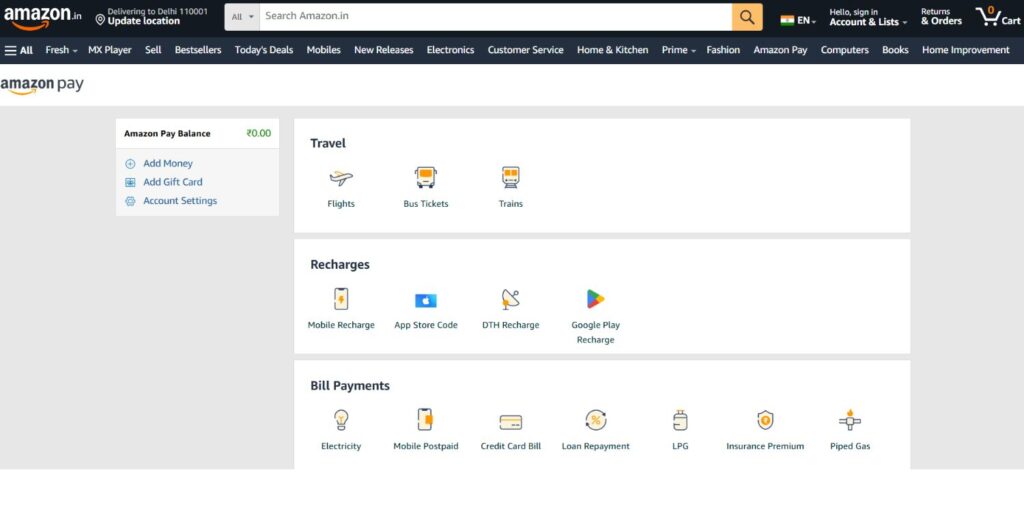Open the Credit Card Bill icon
The height and width of the screenshot is (524, 1024).
point(511,422)
